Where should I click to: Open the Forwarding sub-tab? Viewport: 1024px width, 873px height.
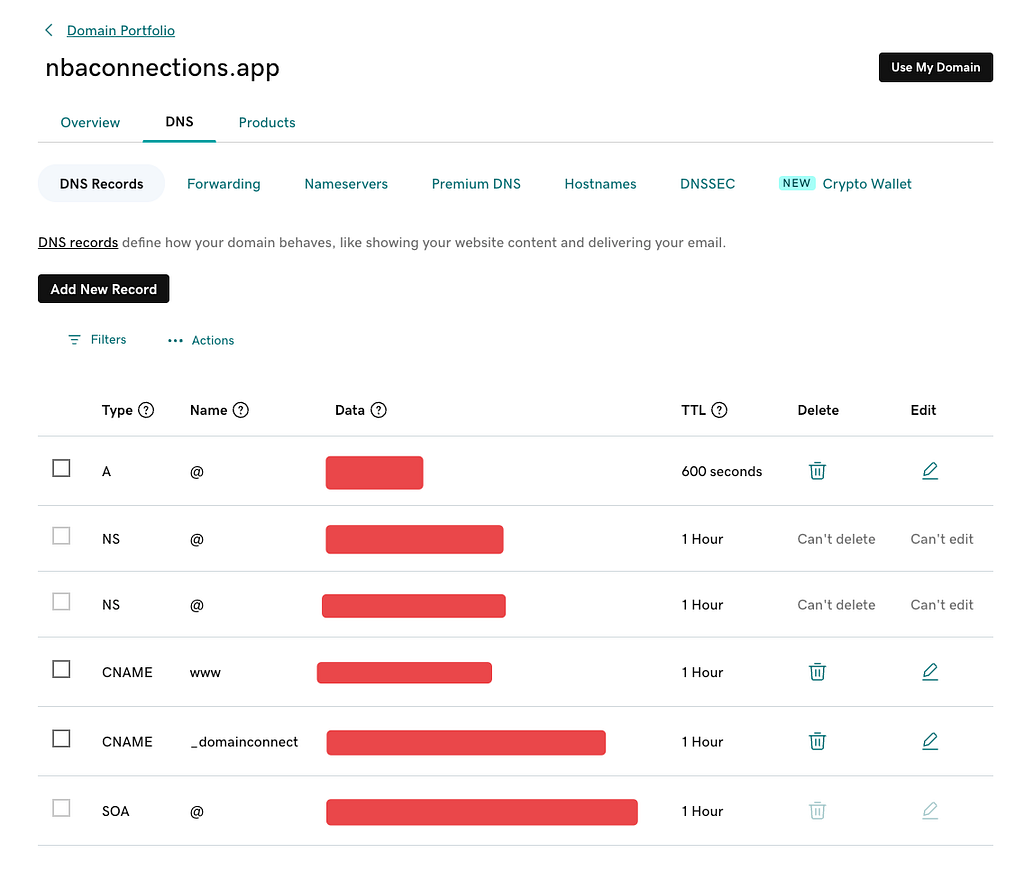point(224,184)
